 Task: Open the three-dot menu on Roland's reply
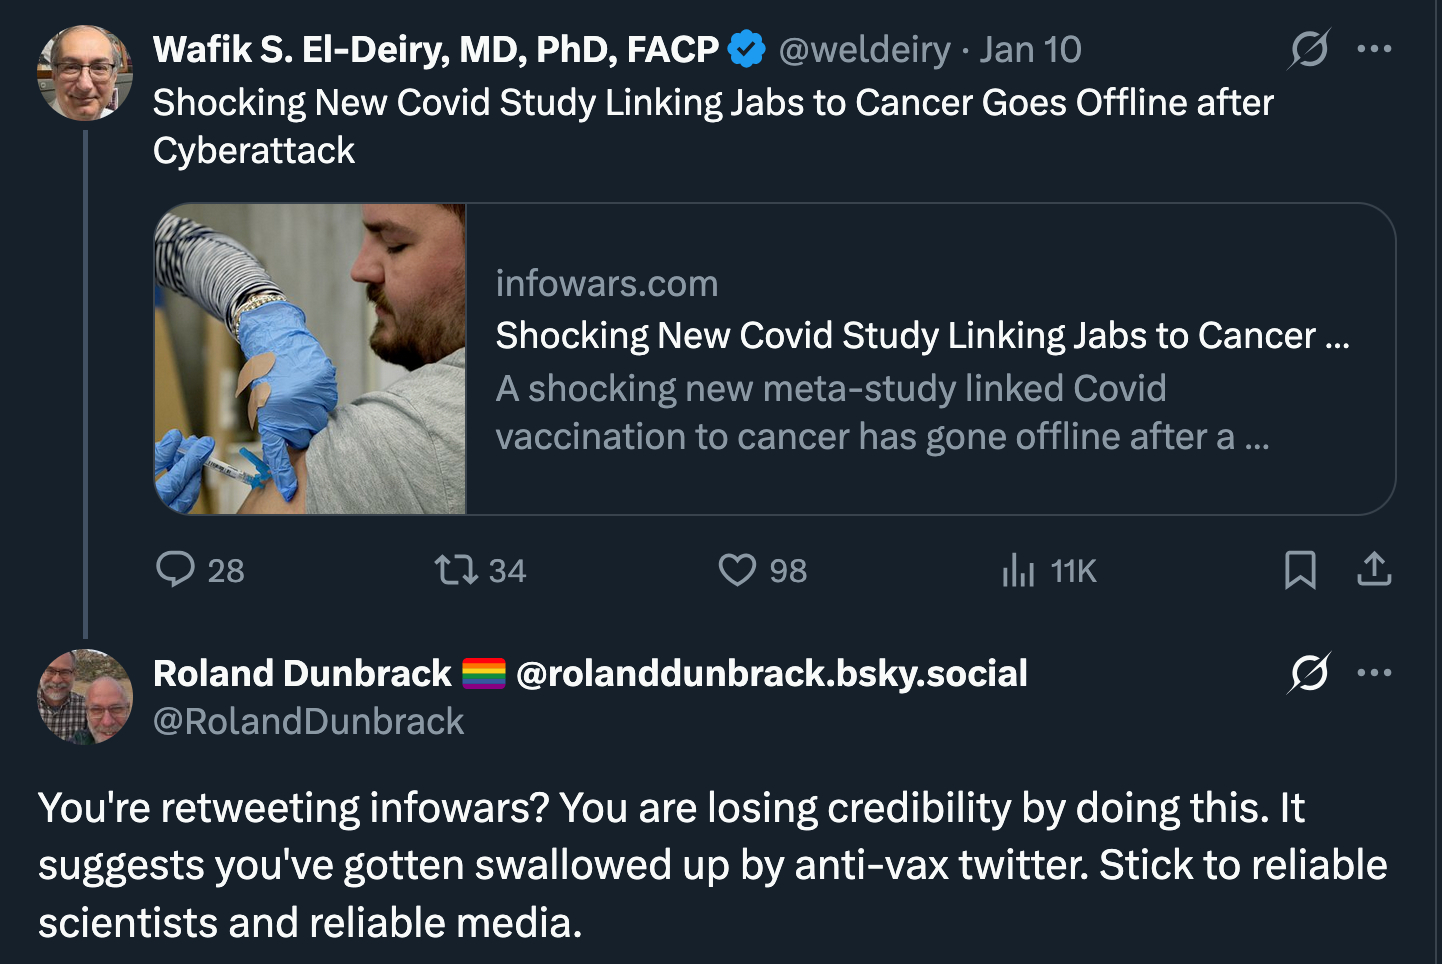click(1375, 673)
